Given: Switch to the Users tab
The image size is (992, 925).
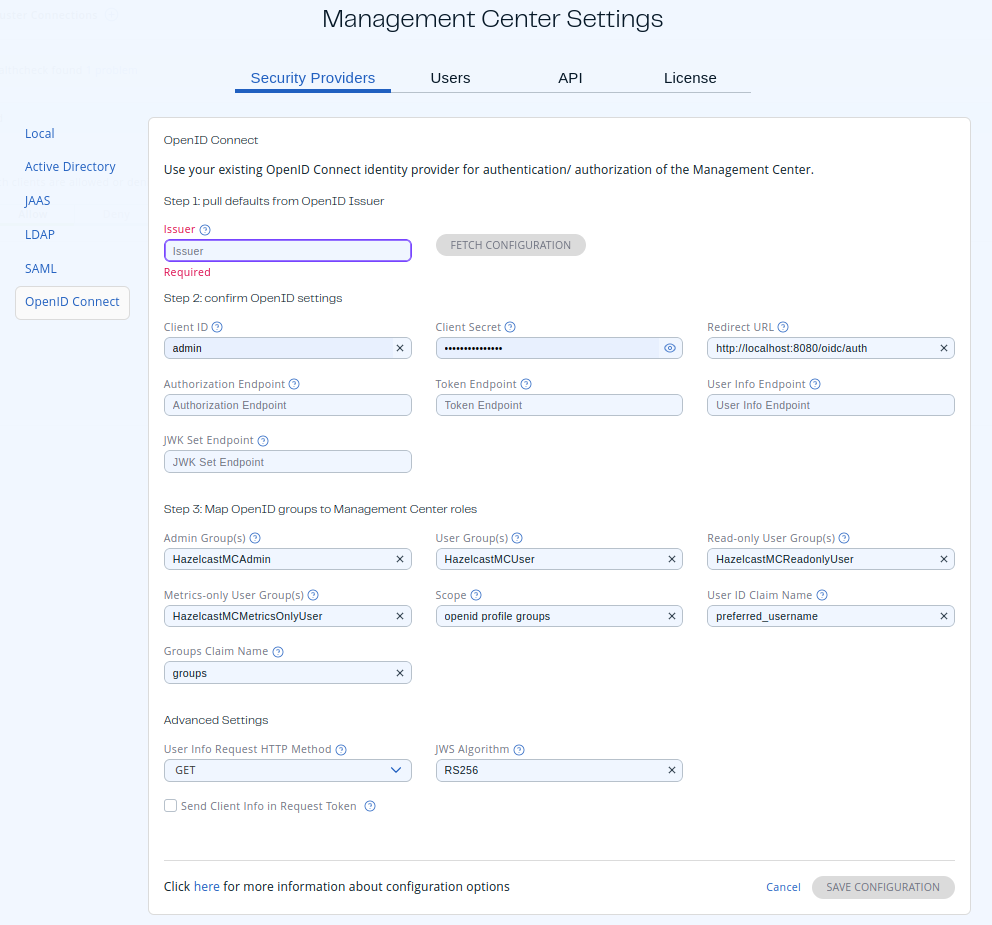Looking at the screenshot, I should [450, 78].
